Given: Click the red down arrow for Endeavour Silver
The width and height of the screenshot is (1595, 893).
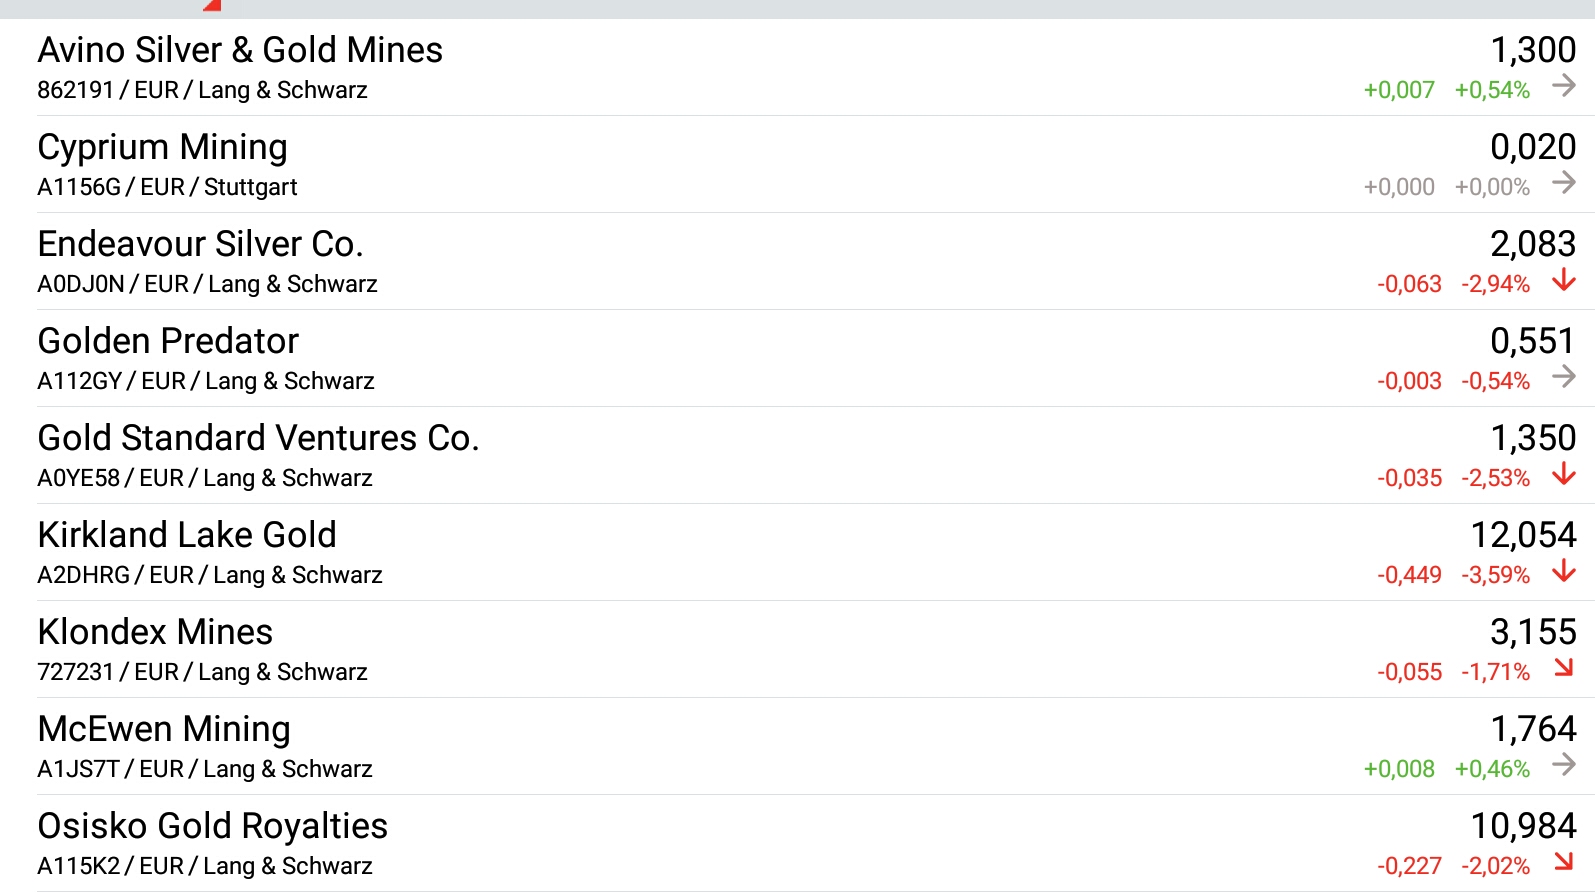Looking at the screenshot, I should pos(1563,281).
